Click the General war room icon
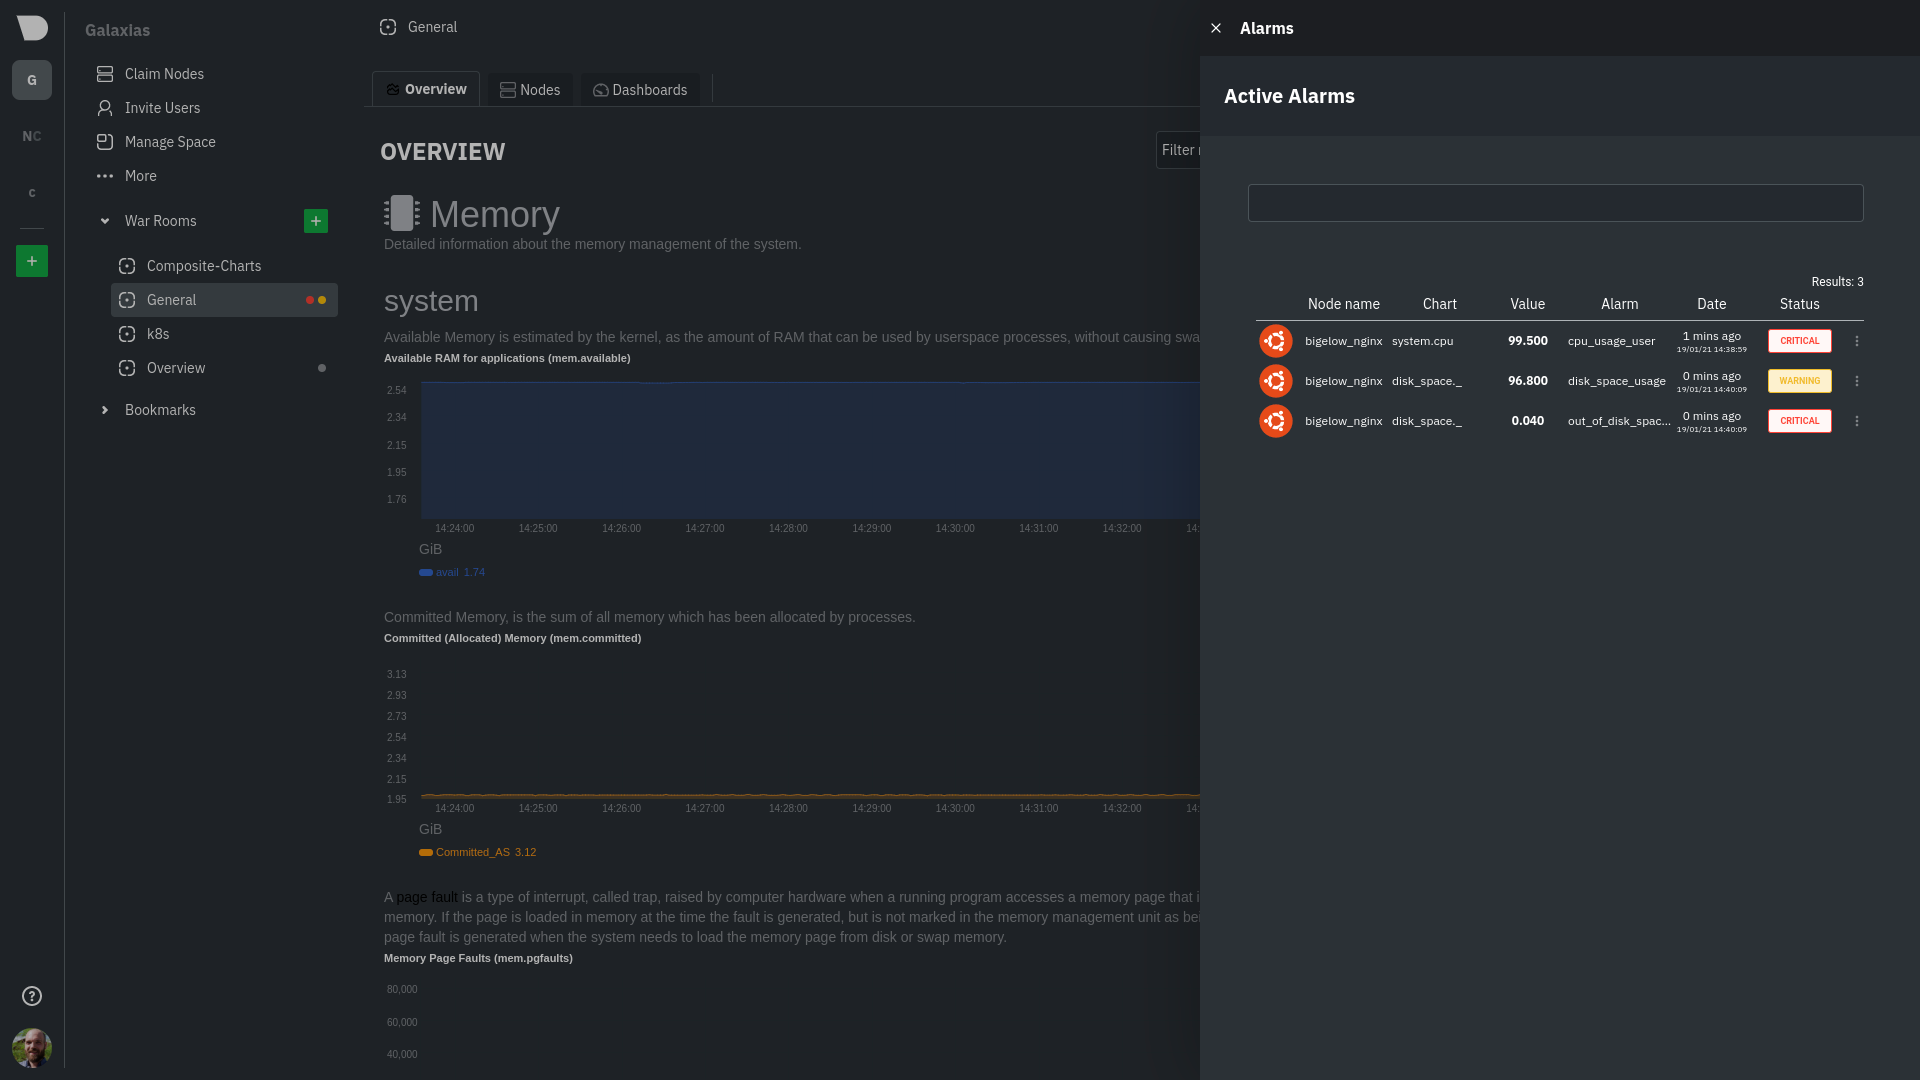1920x1080 pixels. [x=127, y=299]
